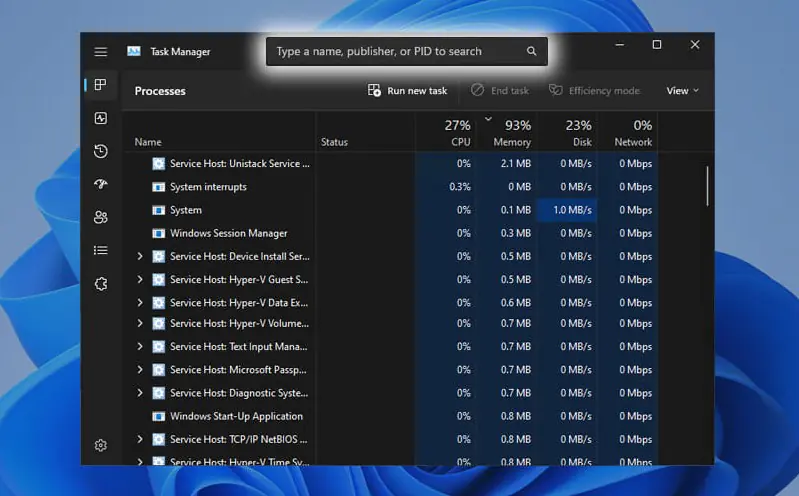Viewport: 799px width, 496px height.
Task: Open the Details page icon
Action: tap(101, 250)
